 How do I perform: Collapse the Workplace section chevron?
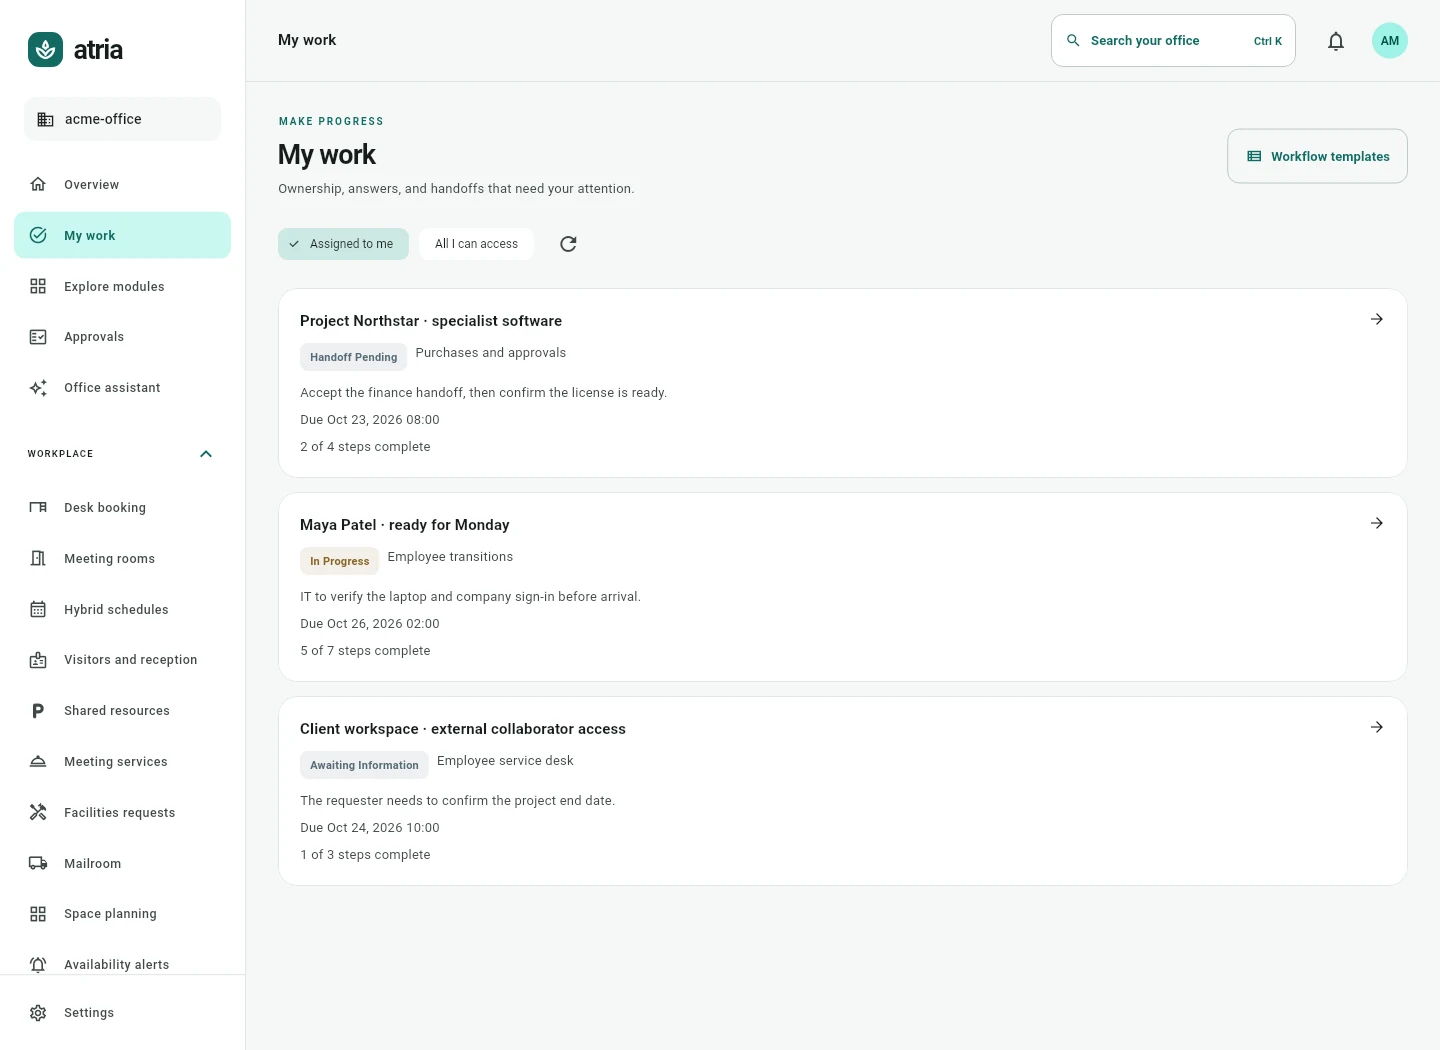(206, 454)
